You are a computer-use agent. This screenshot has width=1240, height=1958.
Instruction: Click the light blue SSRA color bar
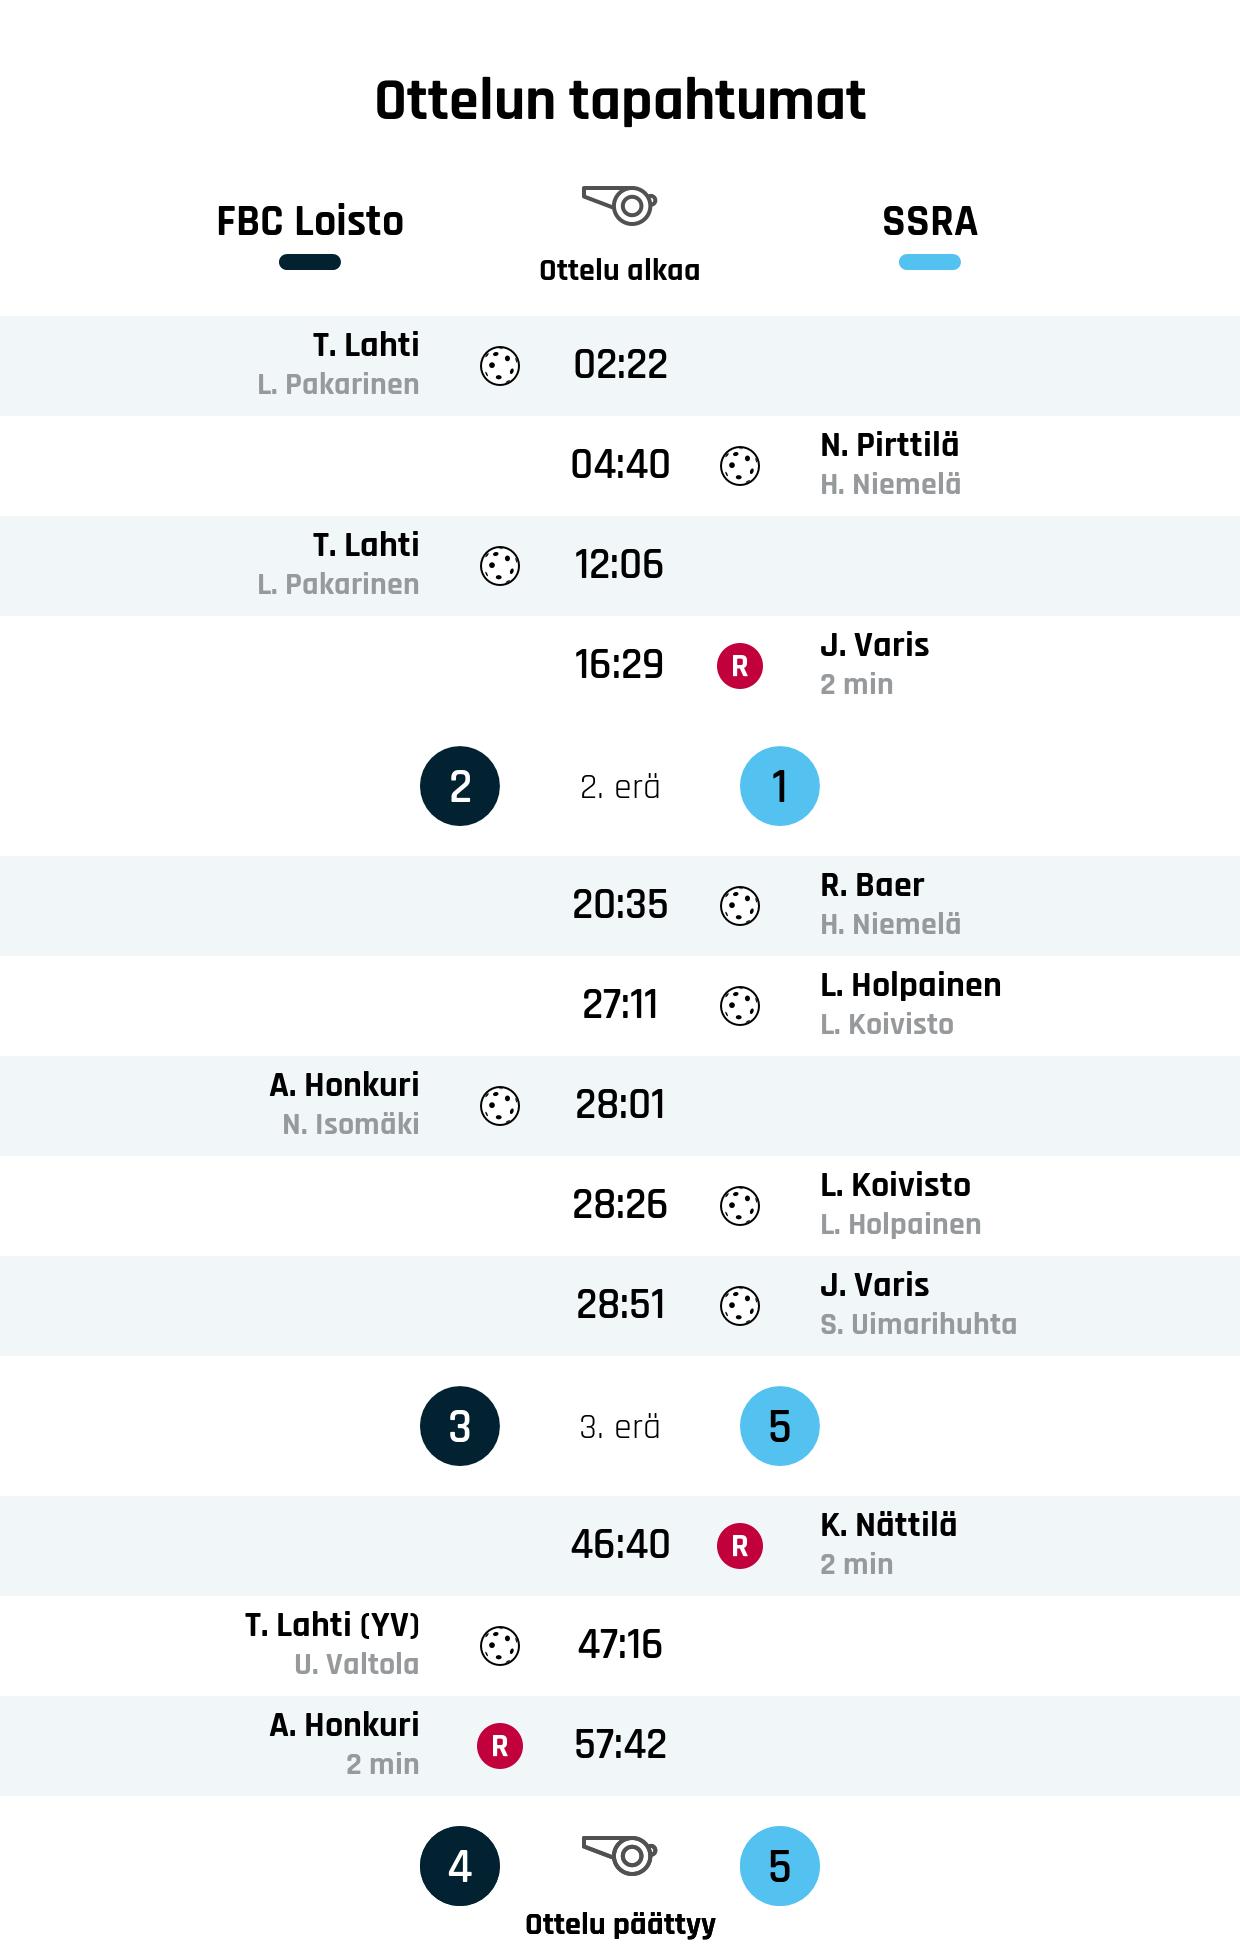click(930, 263)
